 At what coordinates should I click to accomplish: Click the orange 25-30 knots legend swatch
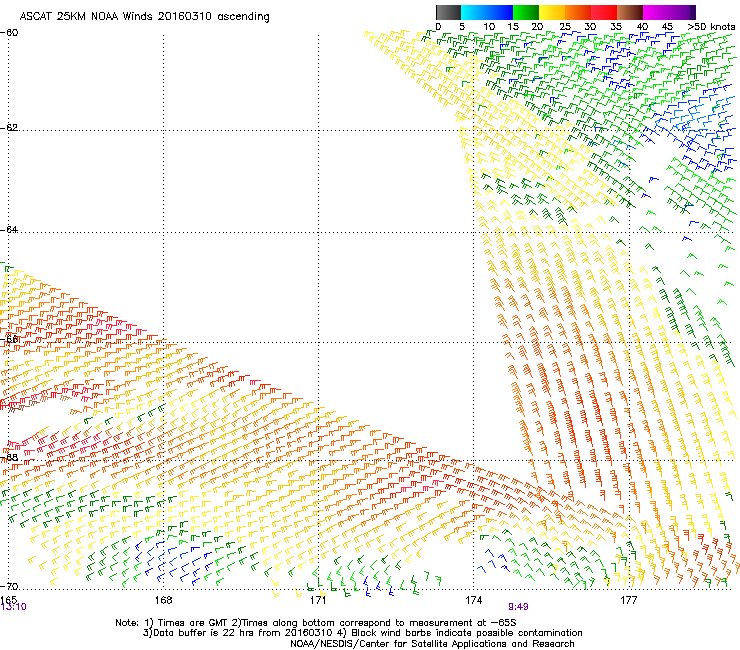(x=578, y=12)
